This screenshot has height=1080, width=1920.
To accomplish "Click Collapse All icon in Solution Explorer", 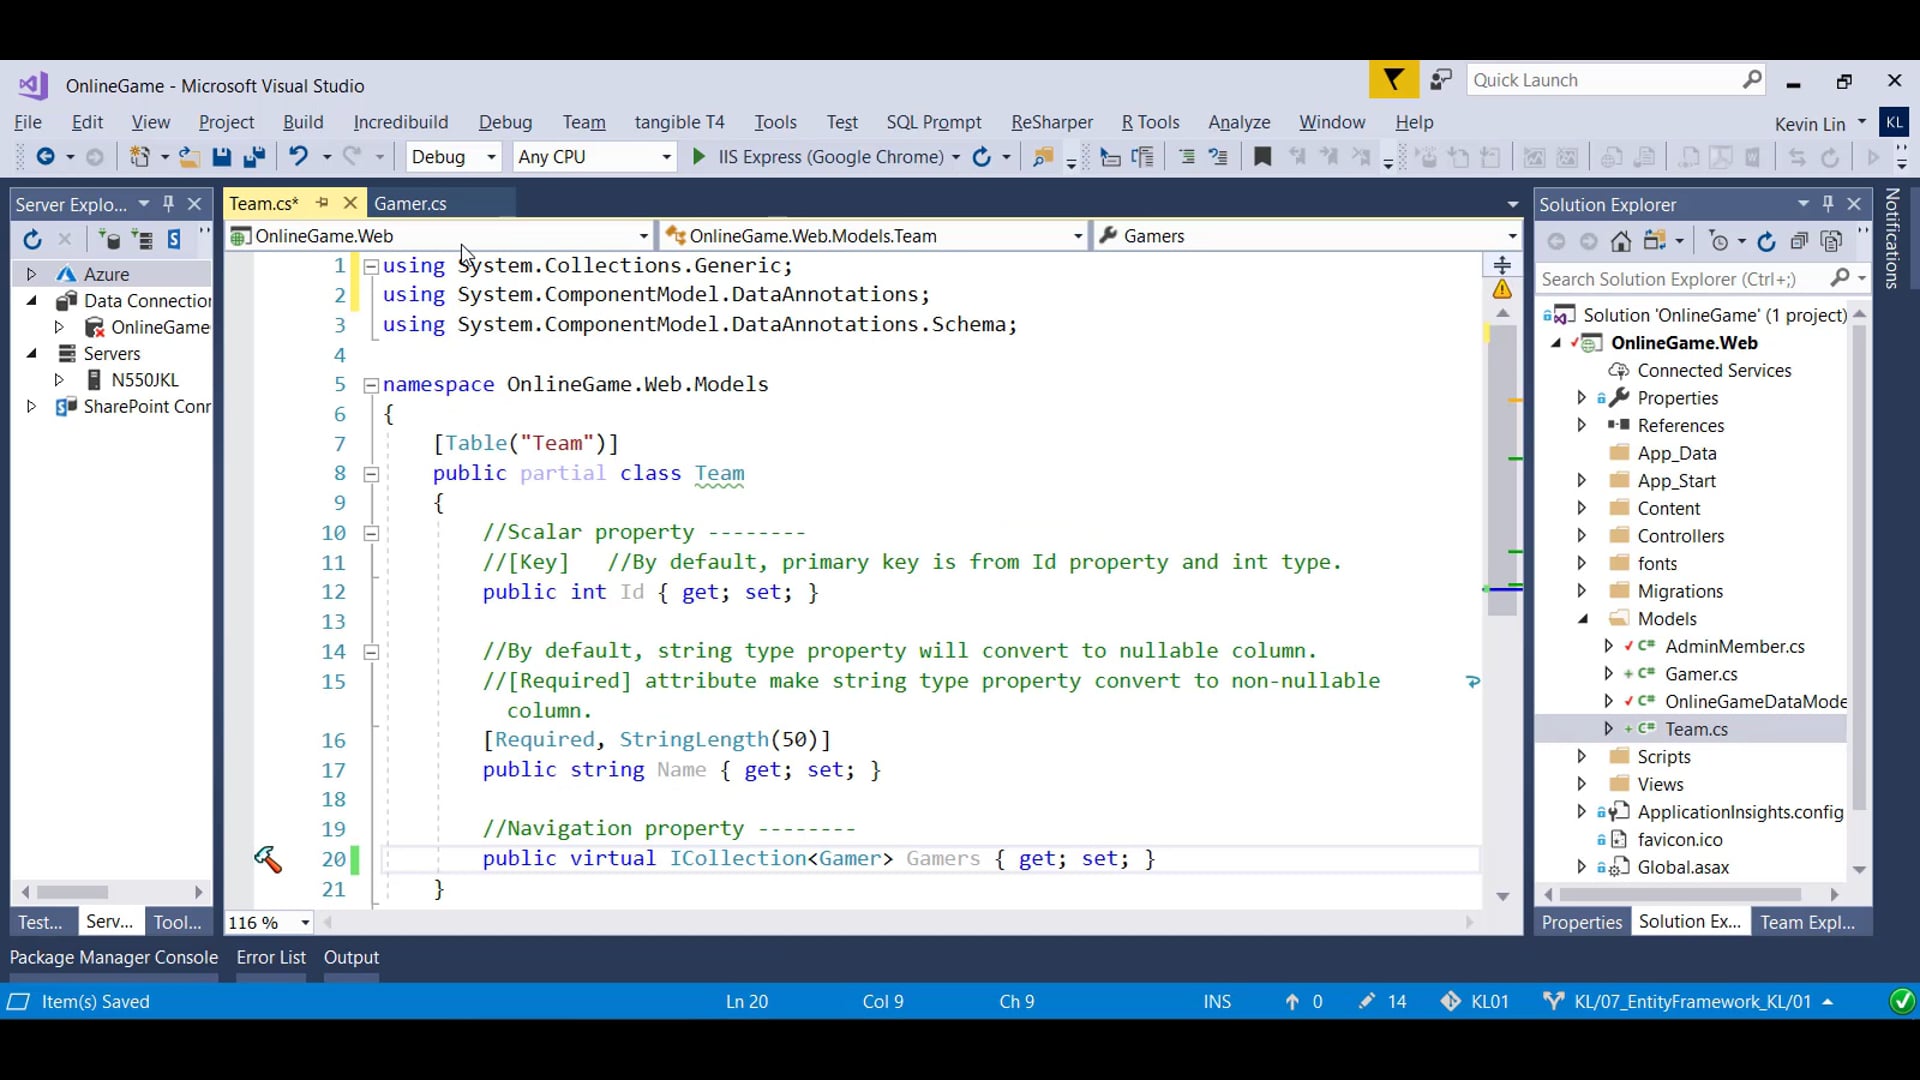I will point(1799,241).
